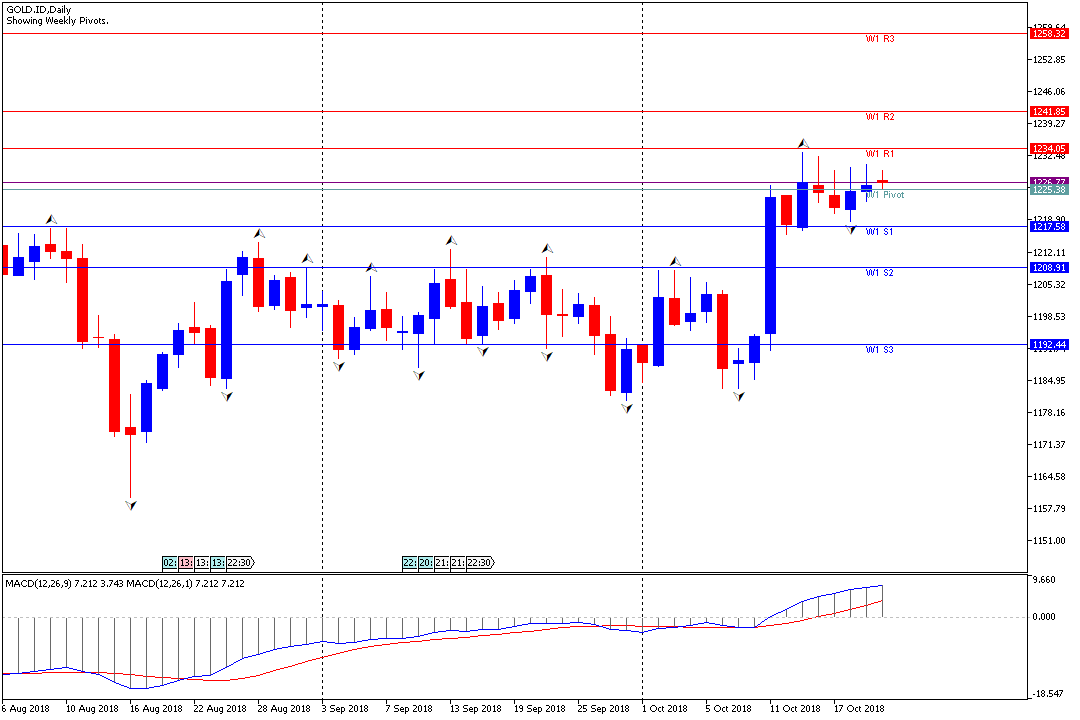Click the MACD(12,26,9) indicator label
This screenshot has width=1080, height=720.
[38, 584]
